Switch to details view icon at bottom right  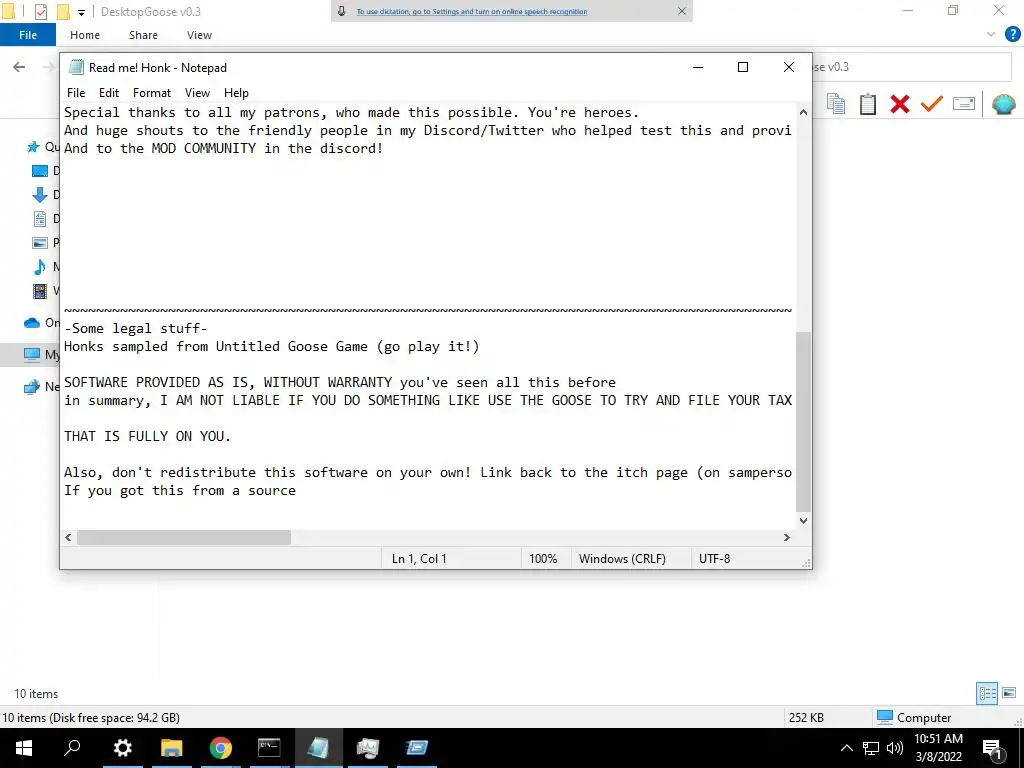tap(987, 693)
